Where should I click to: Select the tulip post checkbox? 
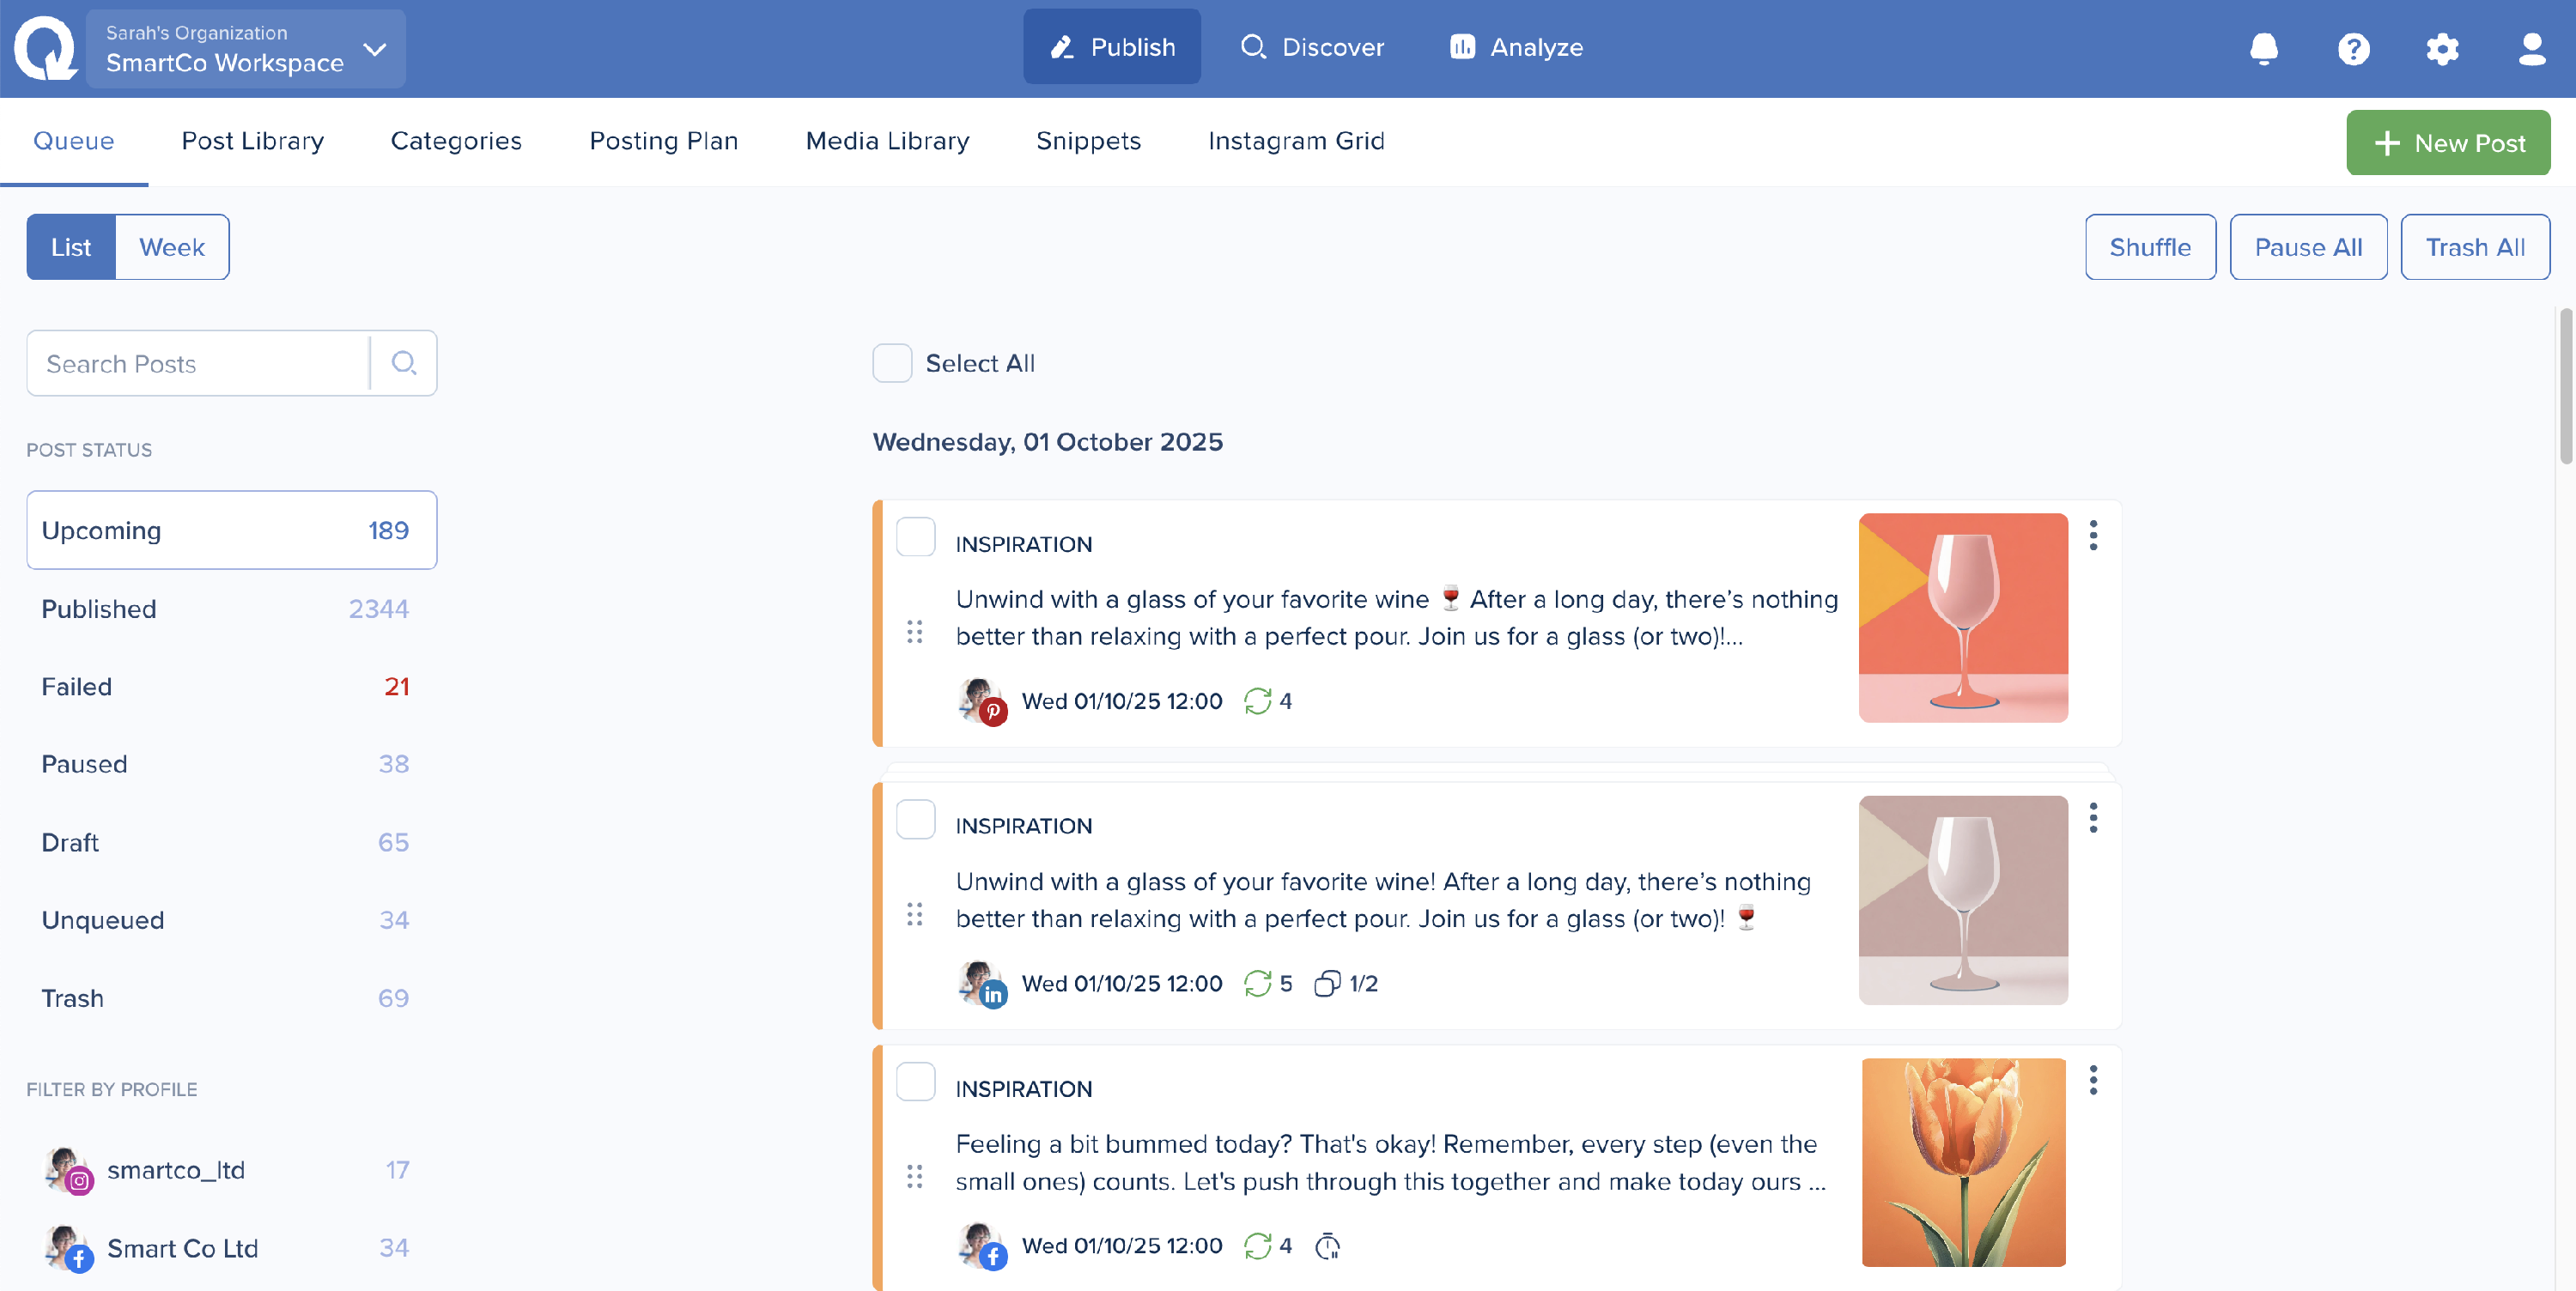coord(915,1082)
